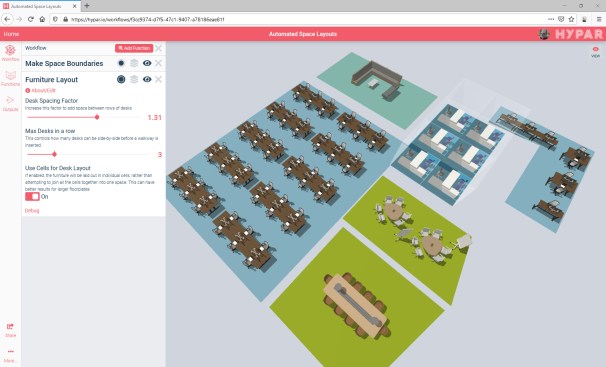Click the Pocket save icon
This screenshot has width=606, height=367.
[x=561, y=19]
